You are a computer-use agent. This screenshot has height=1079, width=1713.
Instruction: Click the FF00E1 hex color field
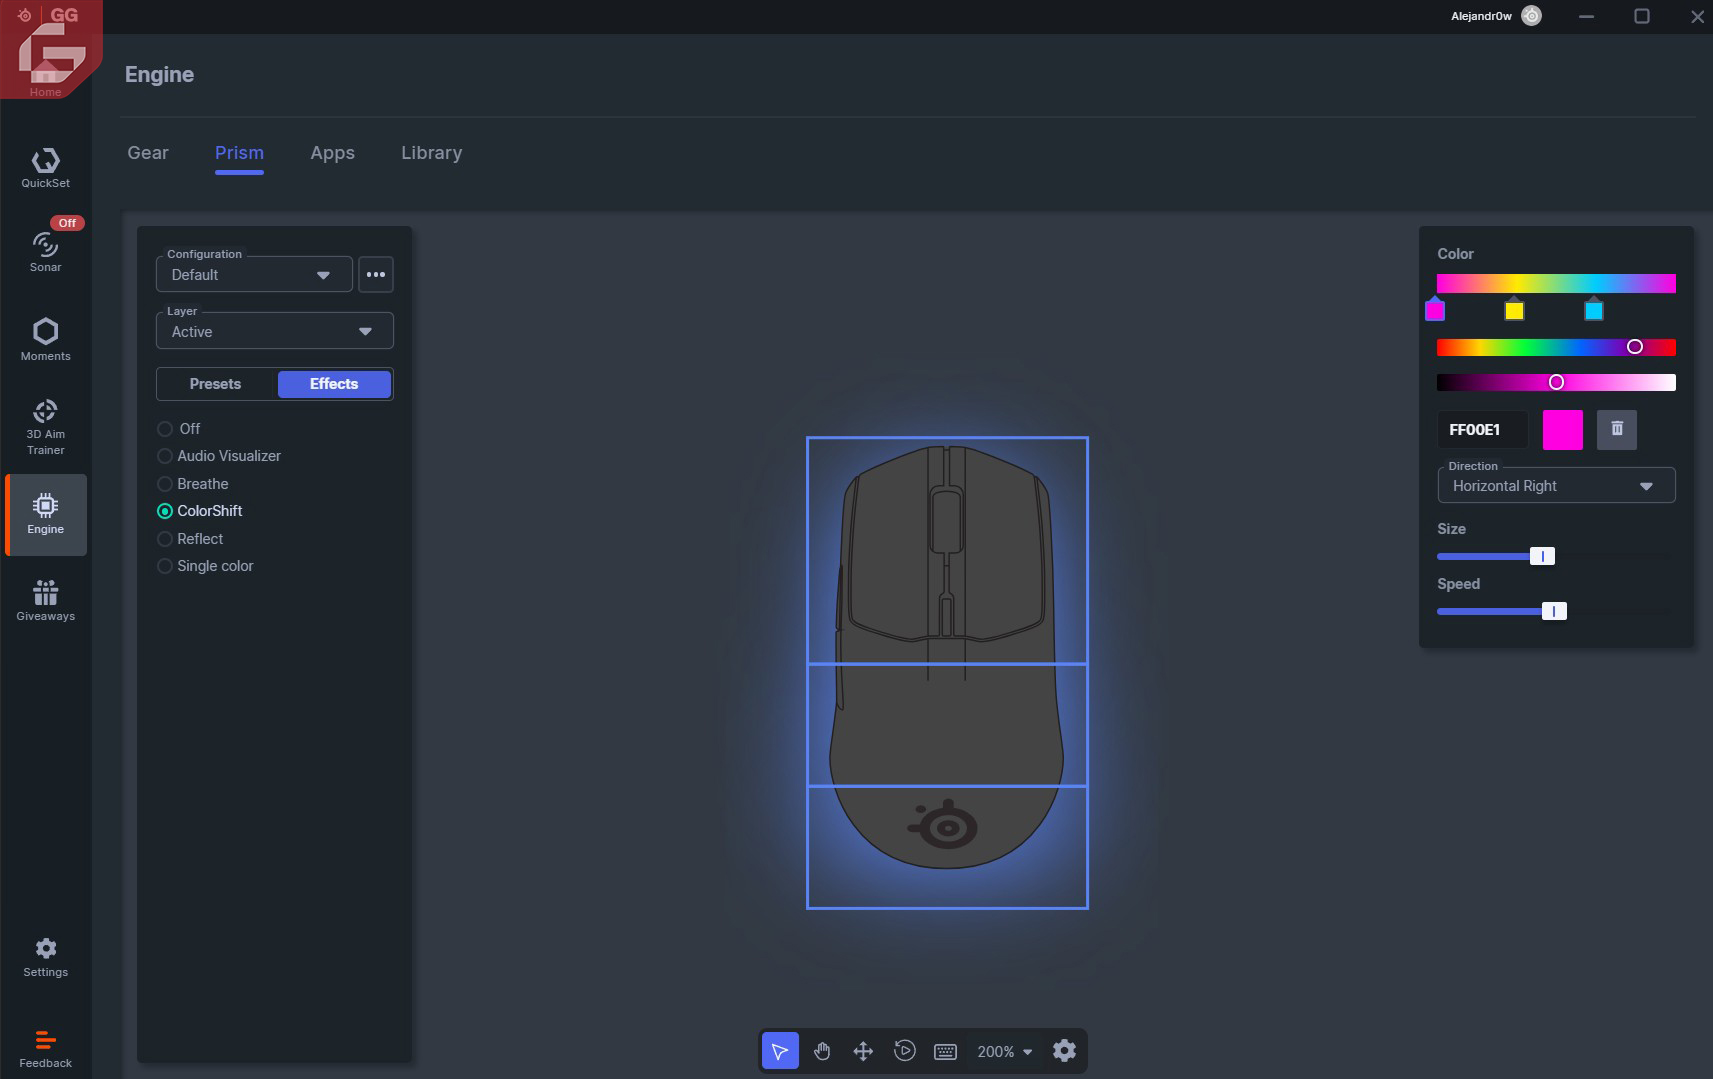1482,429
